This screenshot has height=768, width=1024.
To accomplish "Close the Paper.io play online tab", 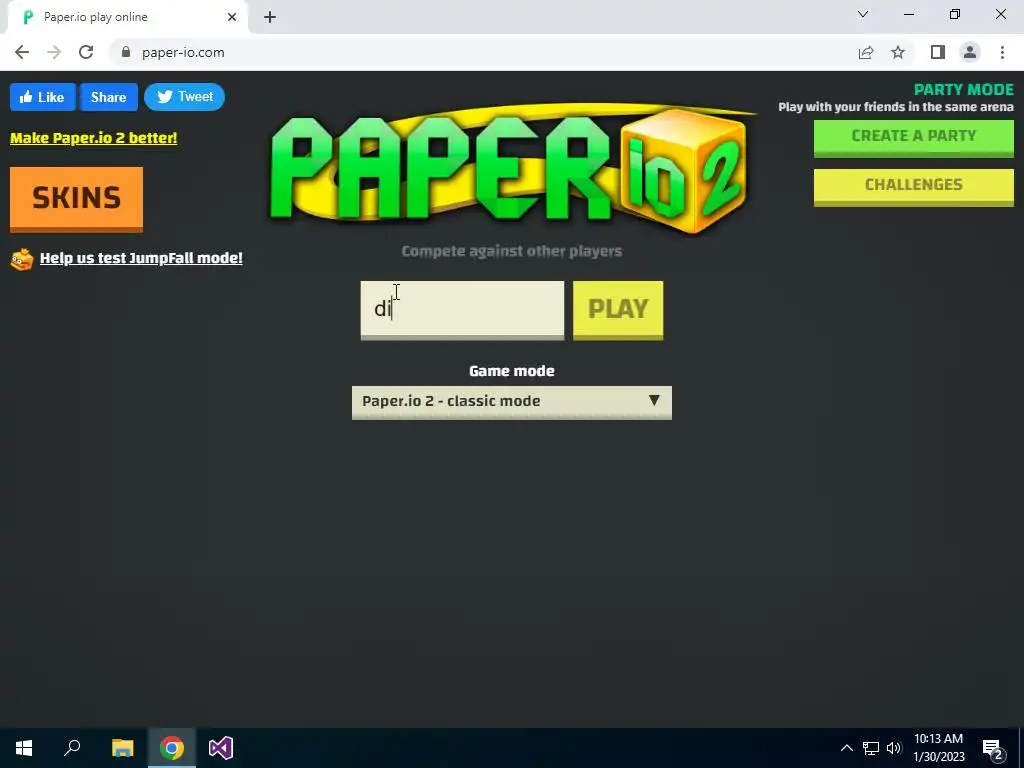I will point(232,17).
